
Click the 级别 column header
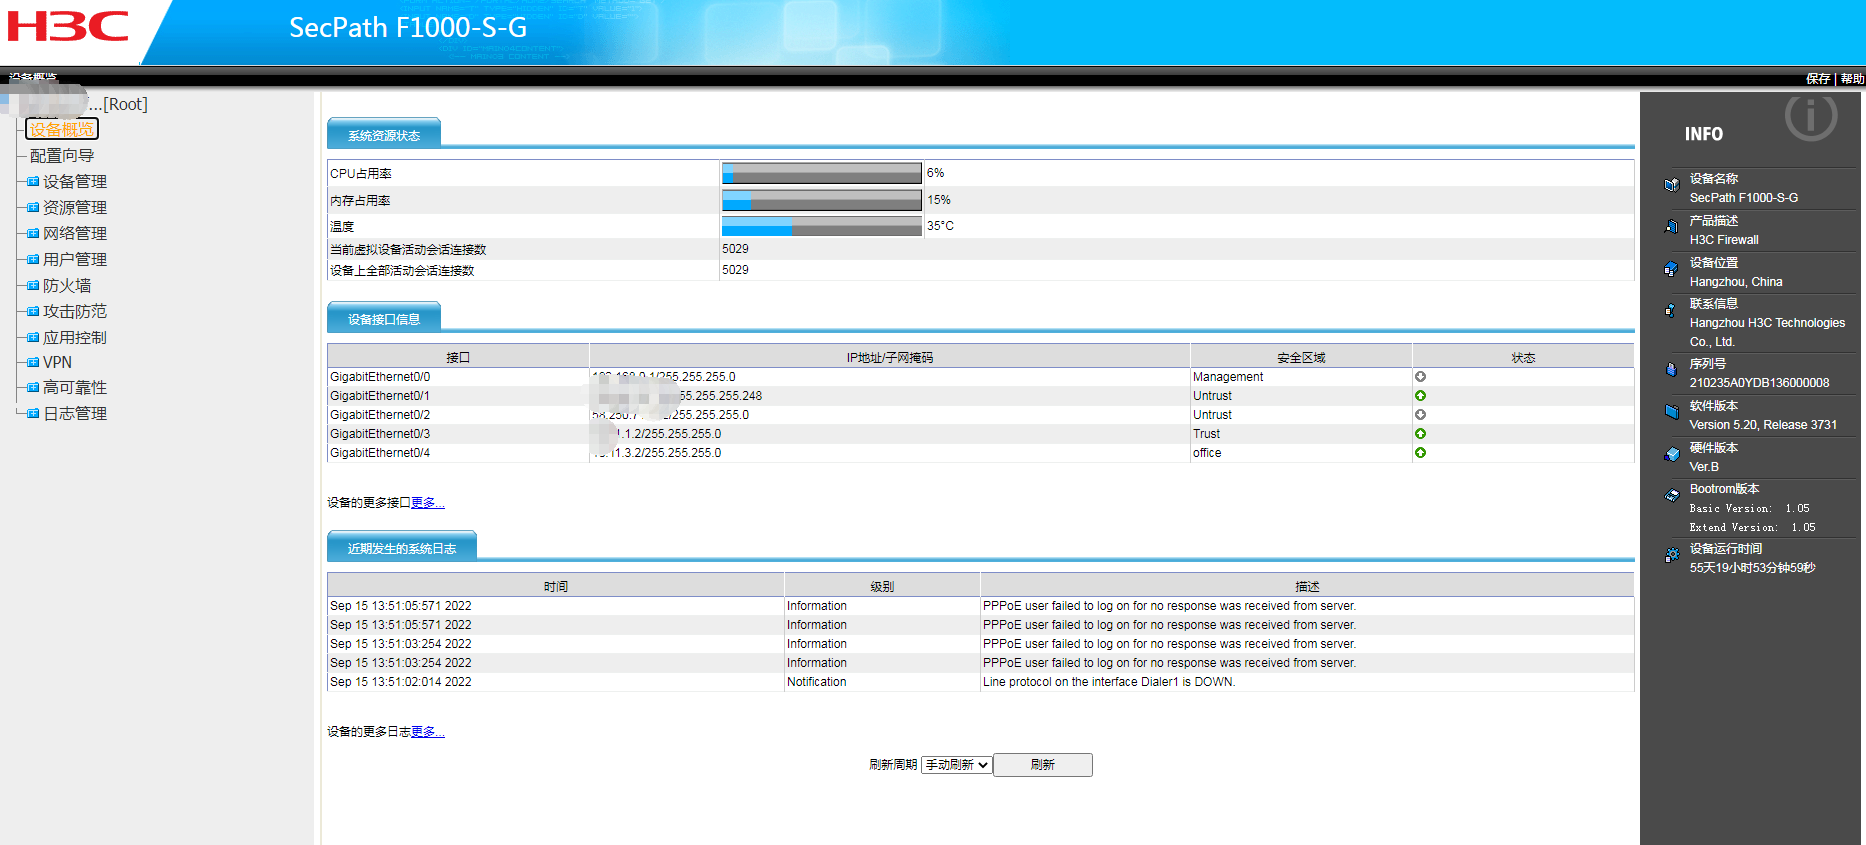(x=882, y=586)
